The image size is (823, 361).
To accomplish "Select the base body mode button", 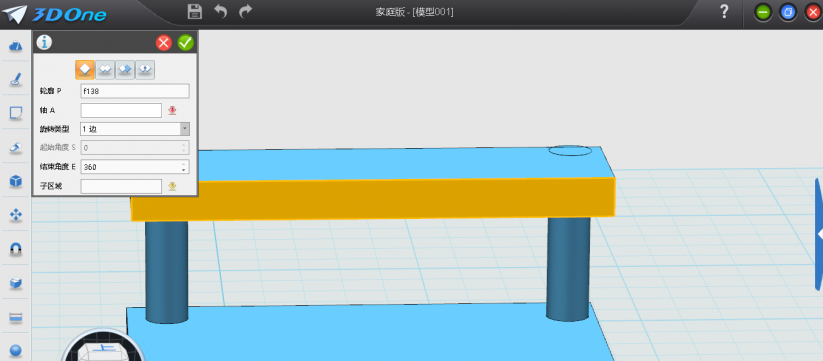I will pos(85,69).
